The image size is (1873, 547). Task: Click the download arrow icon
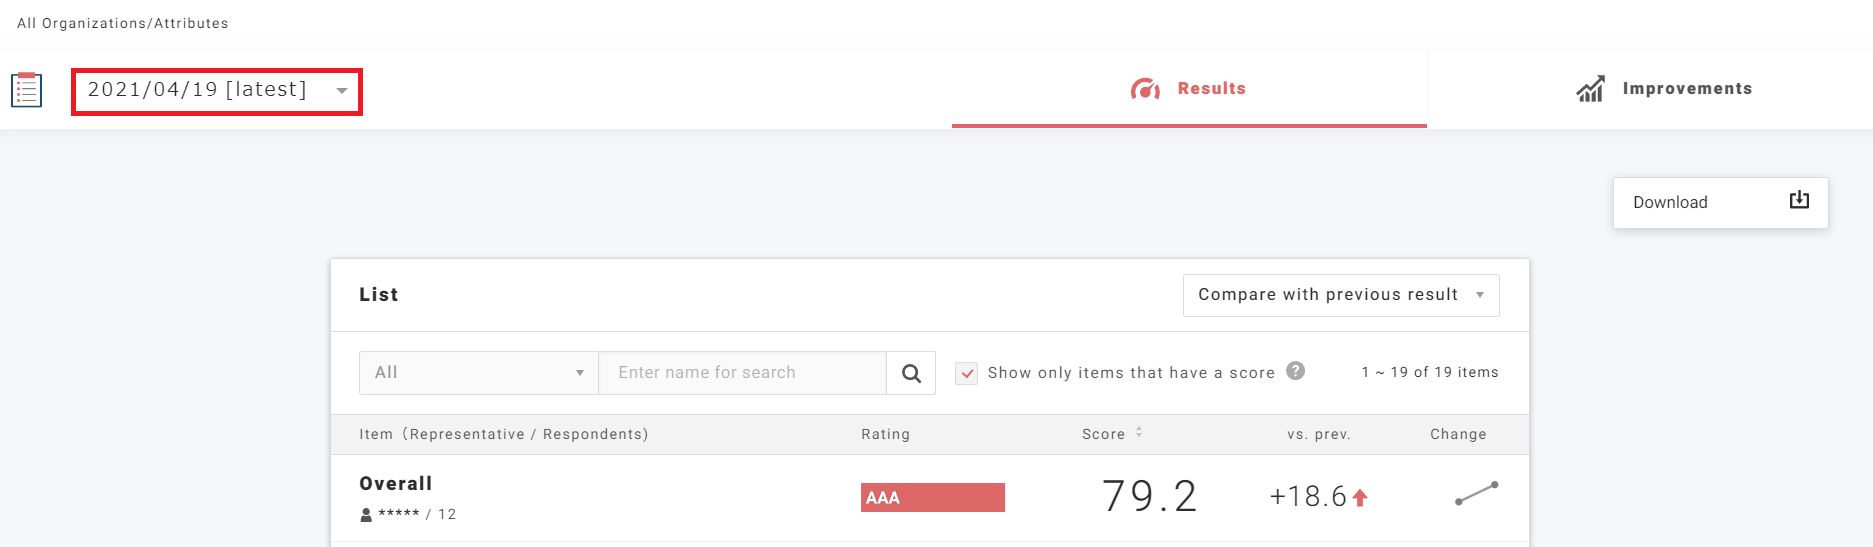1798,200
